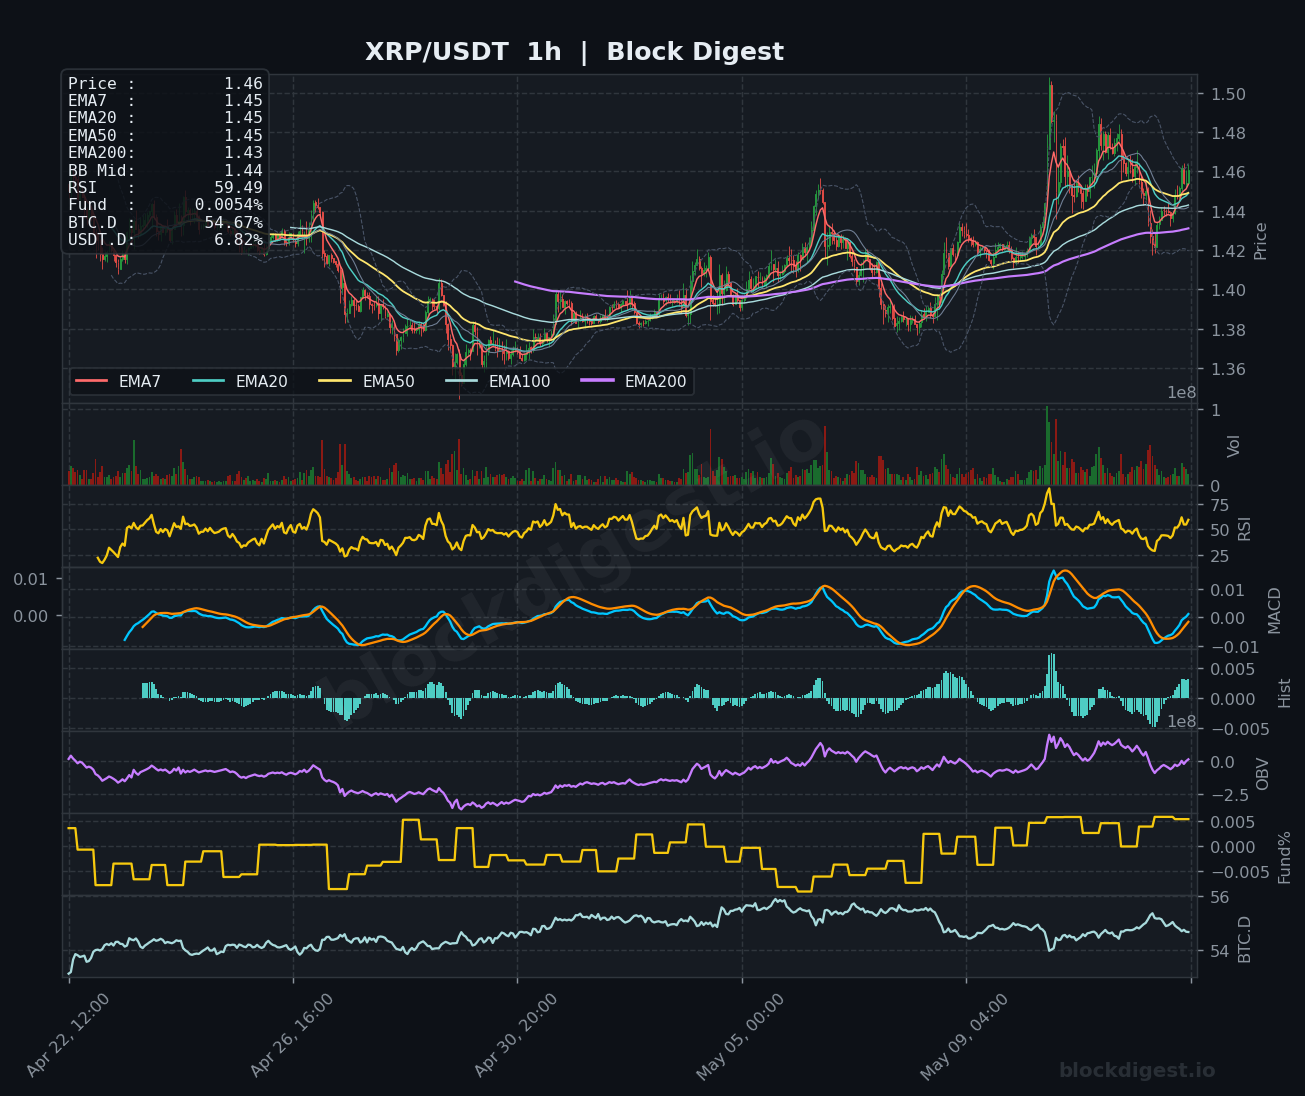Click the BTC.D axis 54 tick
This screenshot has height=1096, width=1305.
tap(1219, 952)
